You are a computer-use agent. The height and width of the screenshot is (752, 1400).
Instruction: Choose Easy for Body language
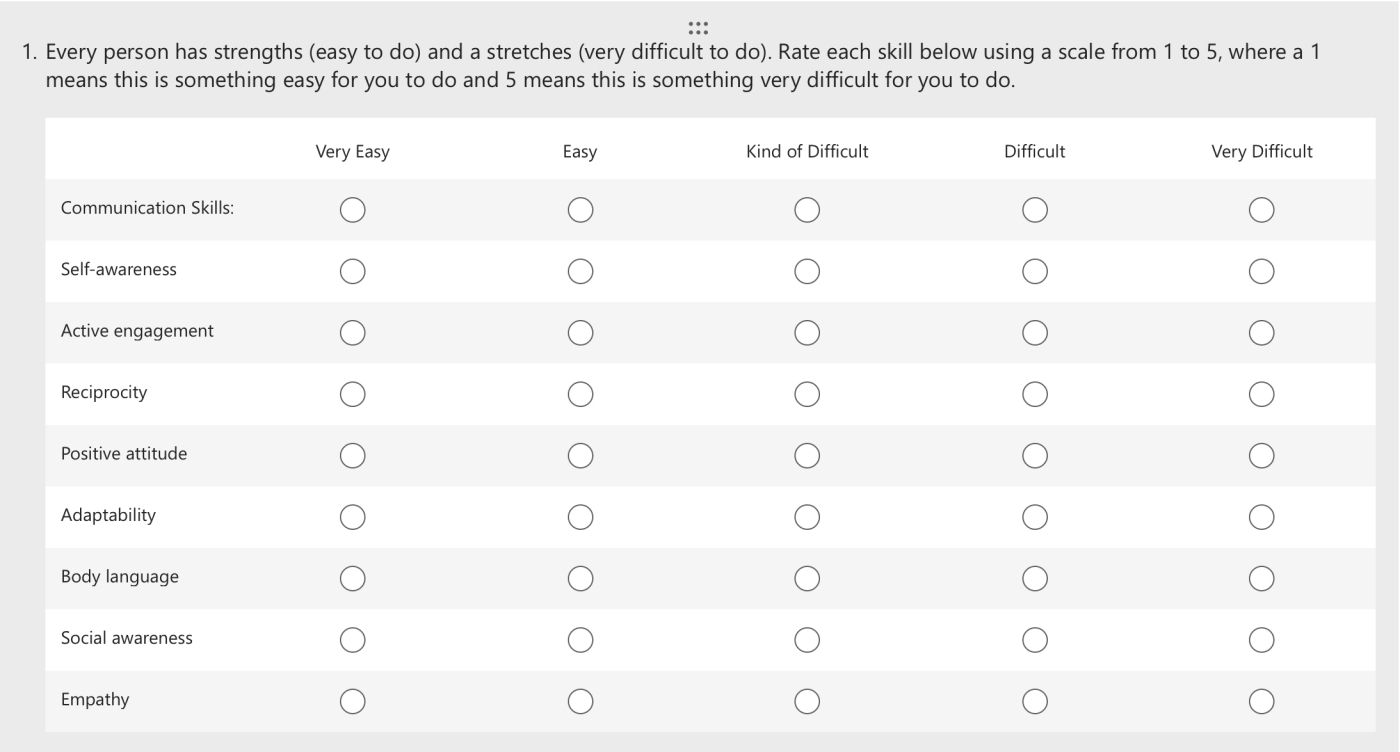click(580, 577)
